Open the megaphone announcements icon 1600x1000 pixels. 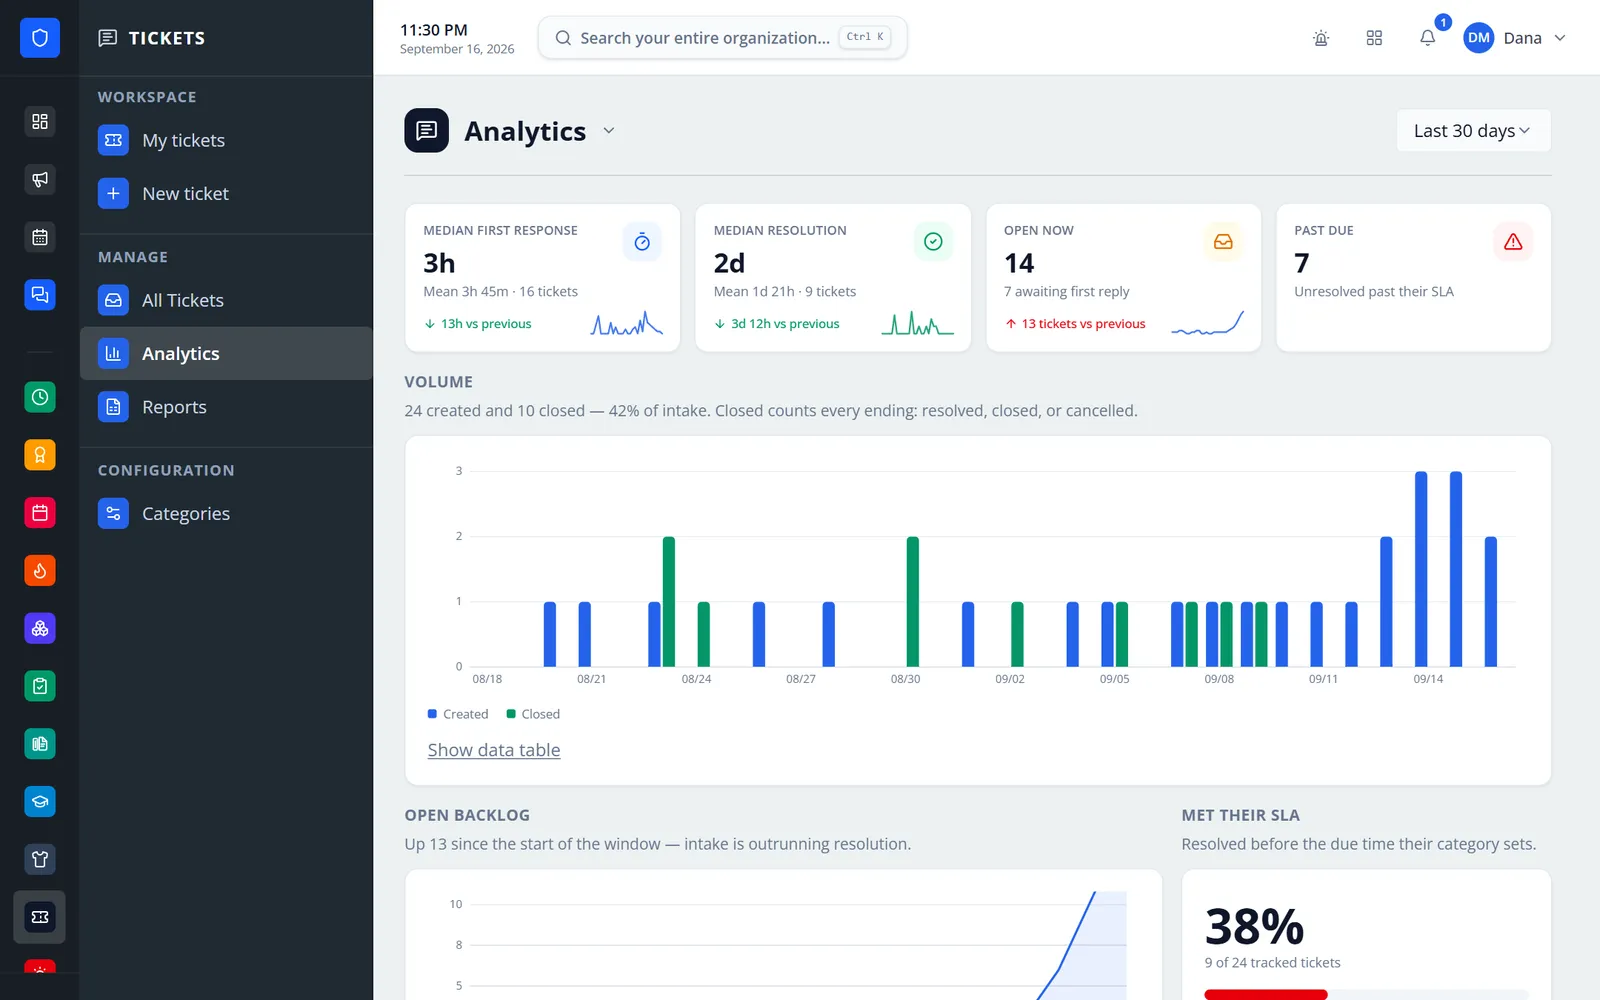[40, 179]
